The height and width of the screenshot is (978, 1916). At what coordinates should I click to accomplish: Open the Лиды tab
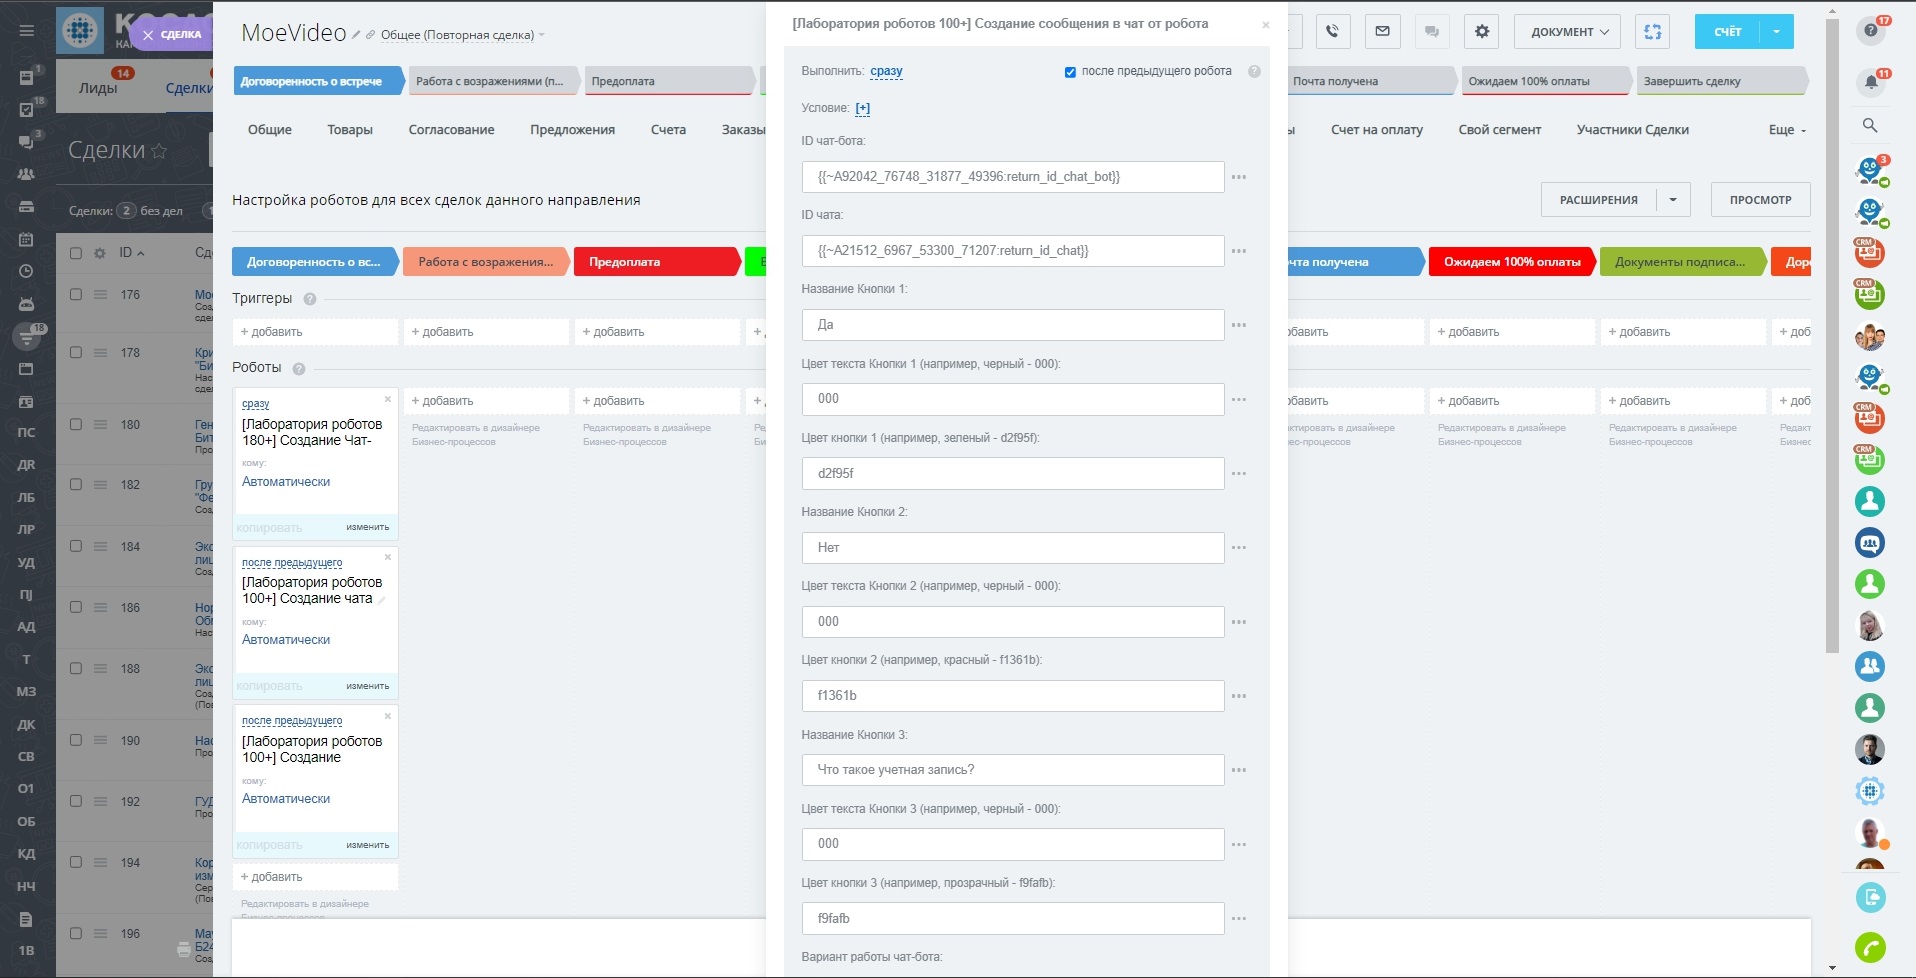point(98,88)
